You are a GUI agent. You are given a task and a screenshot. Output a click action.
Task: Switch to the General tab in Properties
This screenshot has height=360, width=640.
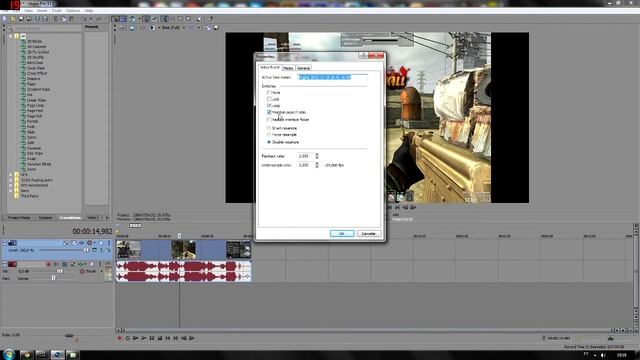303,68
